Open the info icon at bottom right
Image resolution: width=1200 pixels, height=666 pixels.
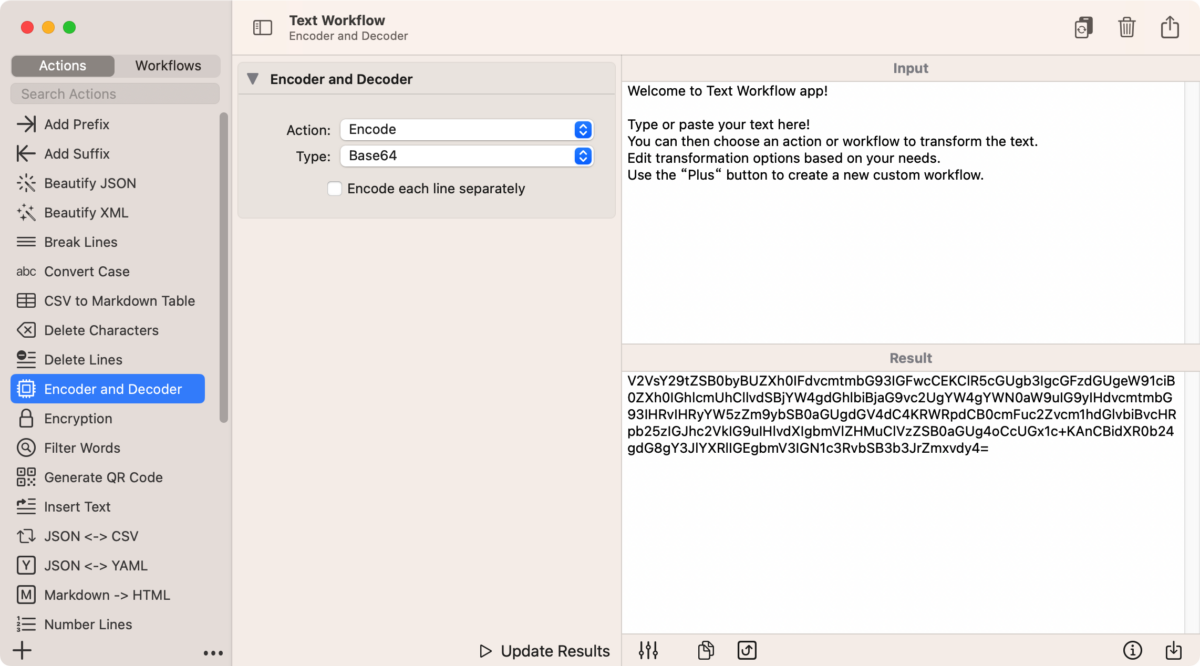click(1133, 651)
